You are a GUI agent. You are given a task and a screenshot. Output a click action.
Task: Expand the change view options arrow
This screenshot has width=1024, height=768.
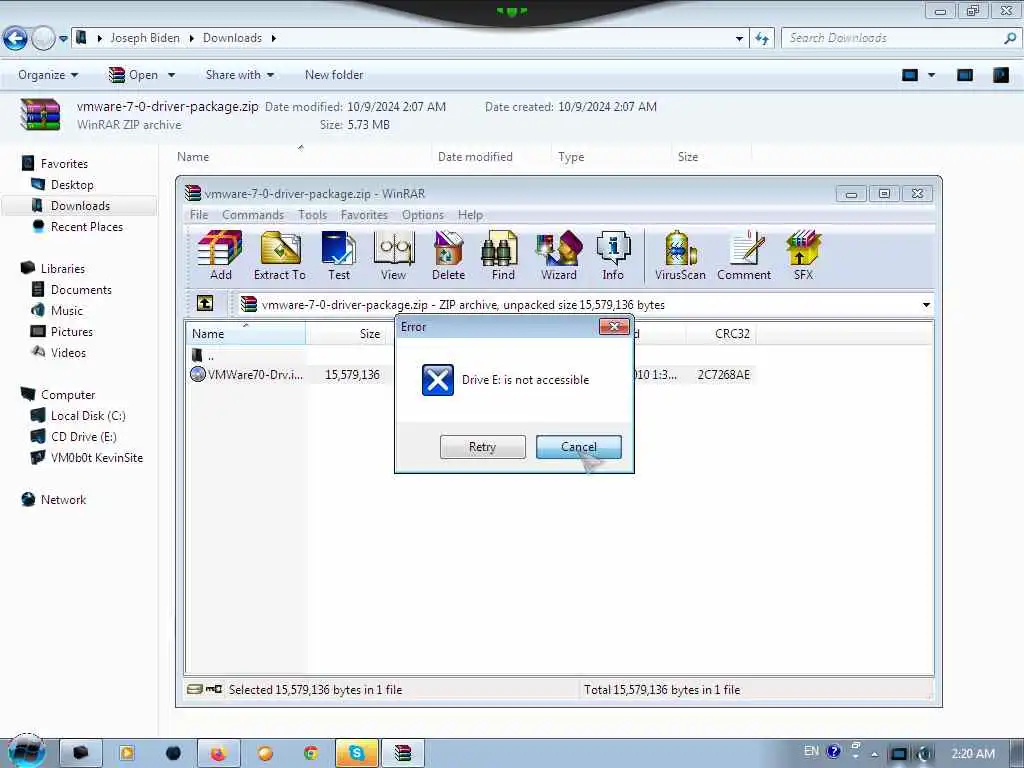pos(931,75)
